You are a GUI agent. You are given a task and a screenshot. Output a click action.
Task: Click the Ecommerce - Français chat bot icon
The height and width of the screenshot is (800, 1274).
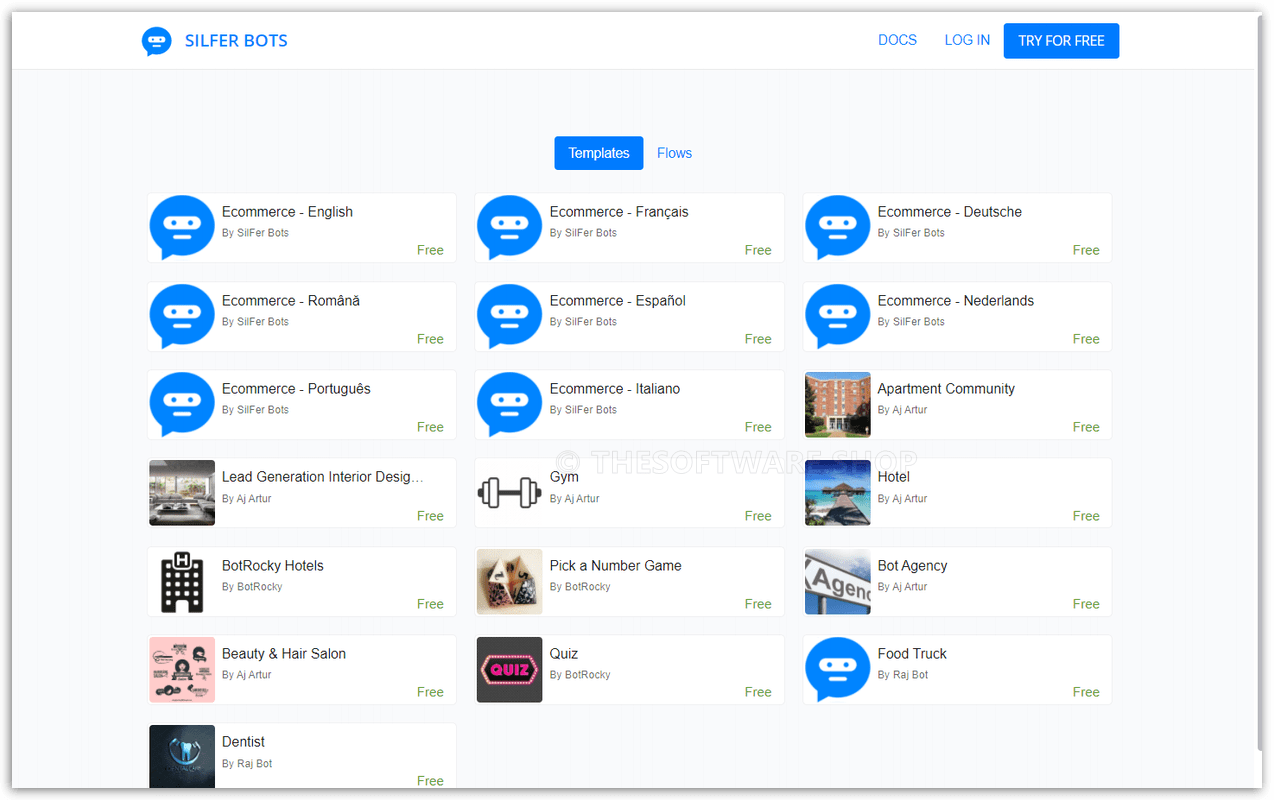509,227
